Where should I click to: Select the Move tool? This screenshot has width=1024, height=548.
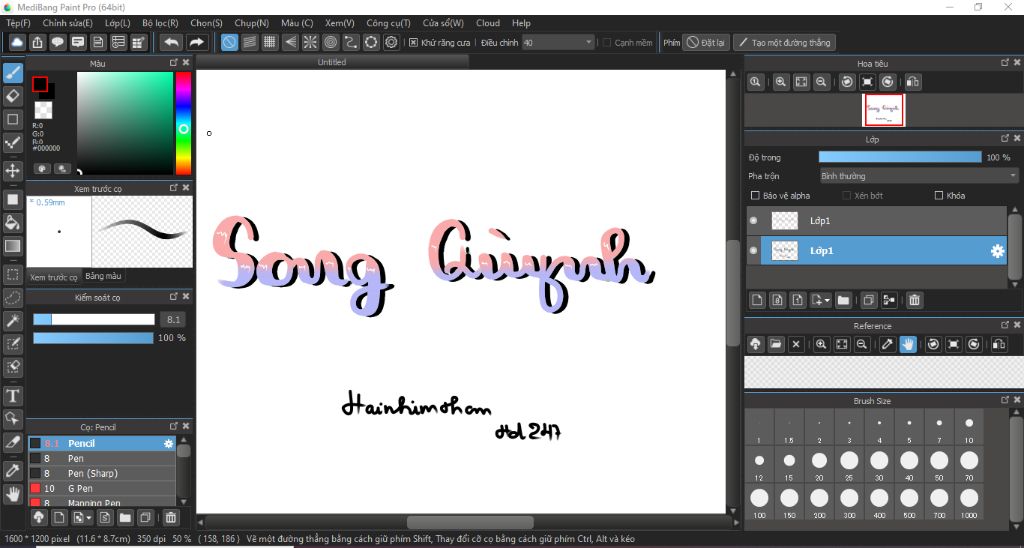pos(12,171)
